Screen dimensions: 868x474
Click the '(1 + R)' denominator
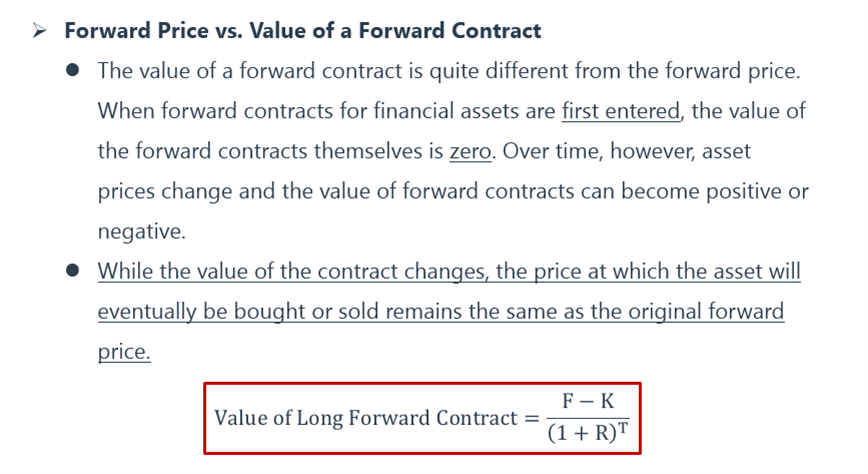582,433
